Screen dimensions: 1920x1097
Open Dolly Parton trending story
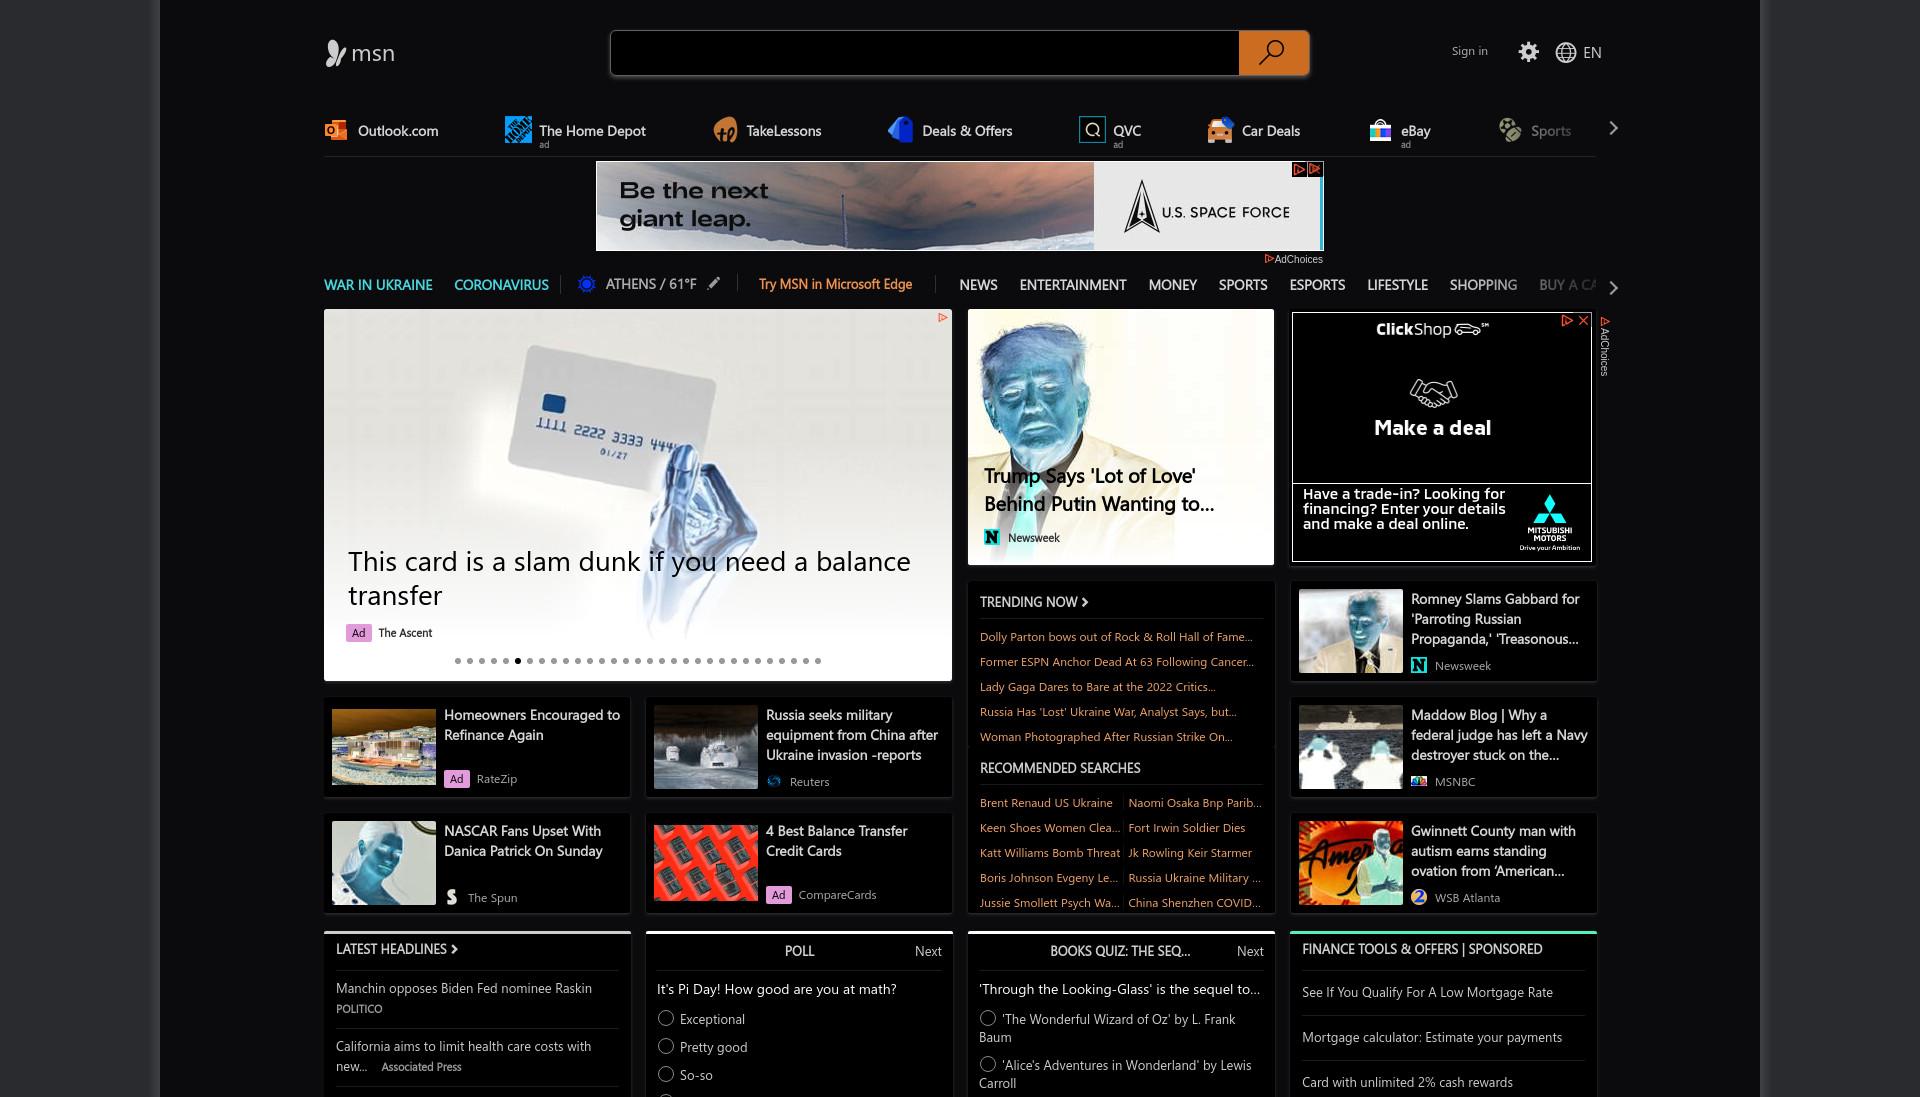[1116, 637]
